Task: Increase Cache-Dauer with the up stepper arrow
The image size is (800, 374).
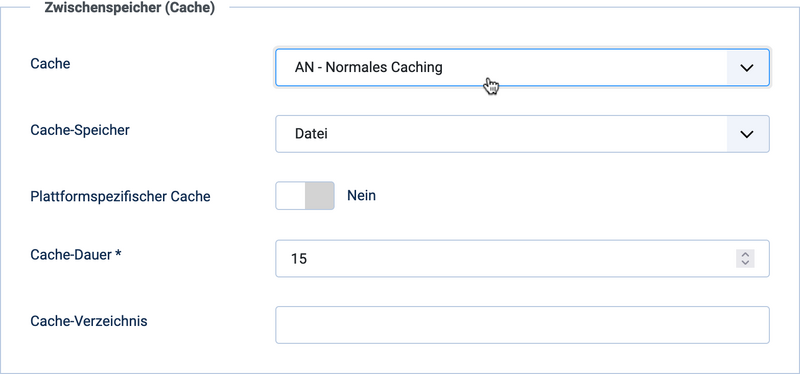Action: (x=745, y=255)
